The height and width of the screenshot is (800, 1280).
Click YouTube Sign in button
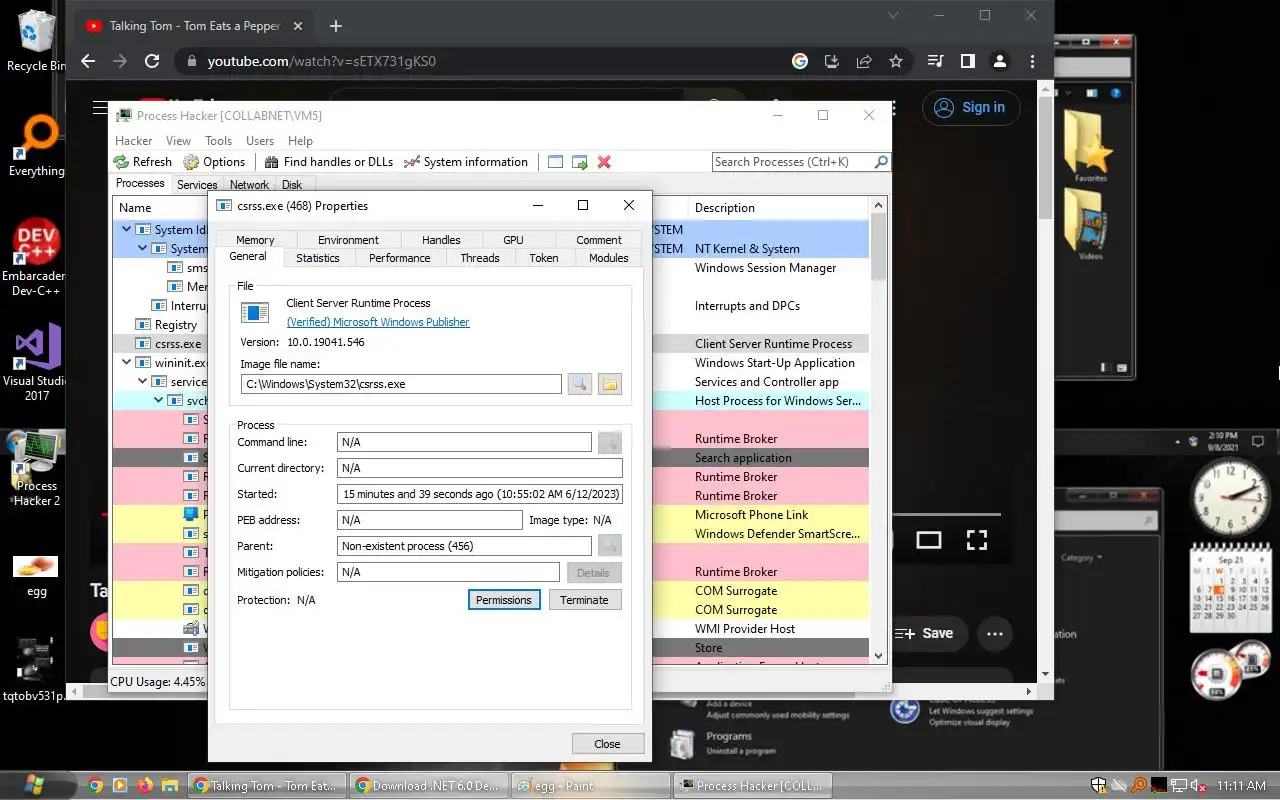click(x=971, y=108)
